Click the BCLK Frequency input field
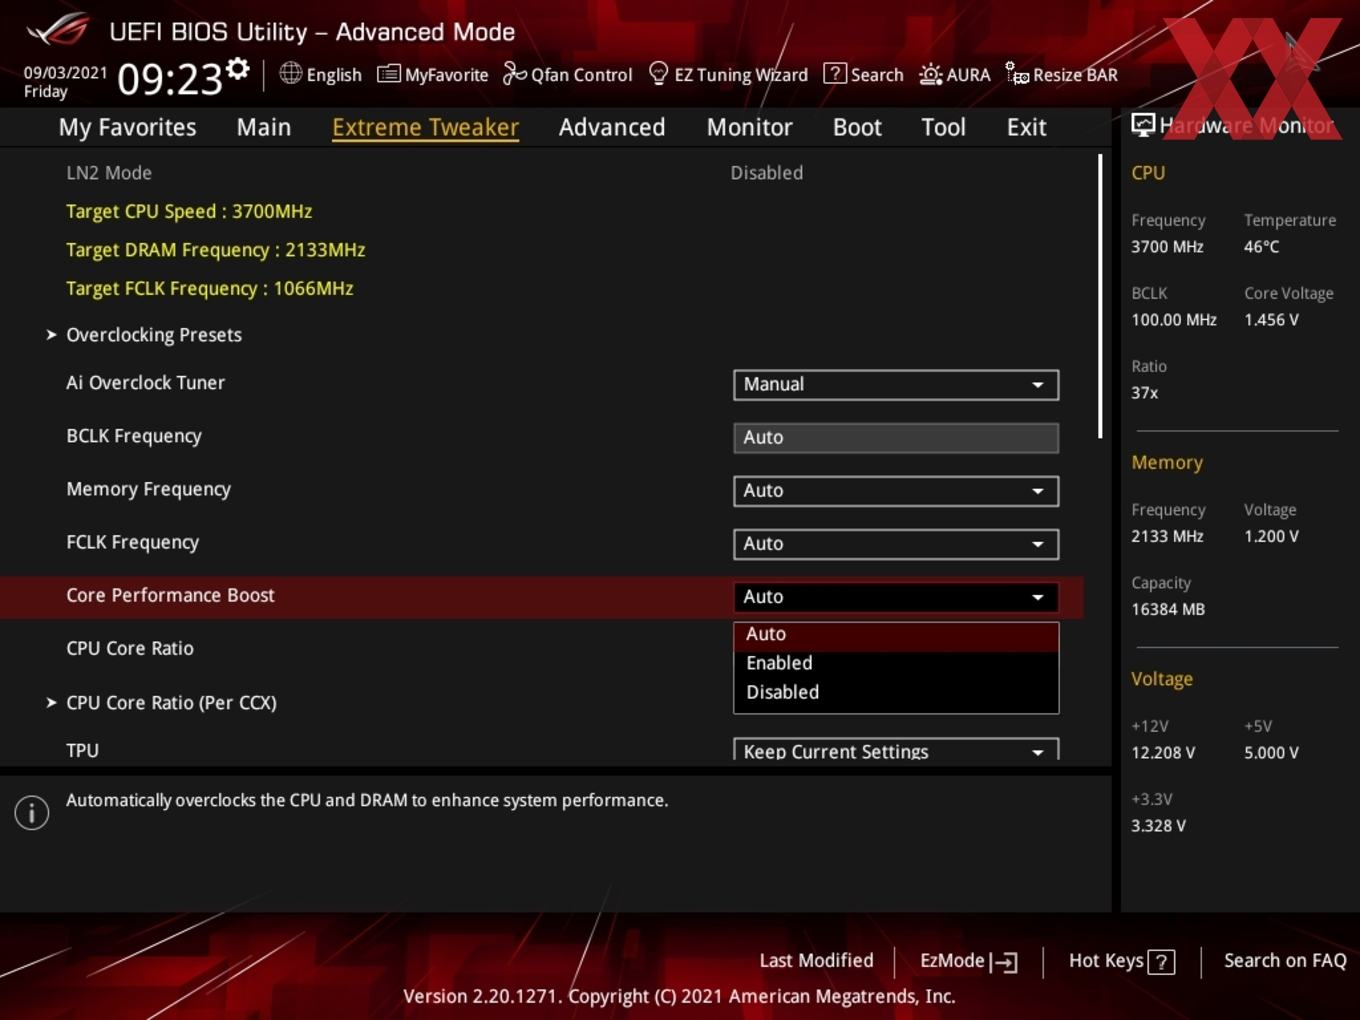This screenshot has width=1360, height=1020. click(896, 438)
